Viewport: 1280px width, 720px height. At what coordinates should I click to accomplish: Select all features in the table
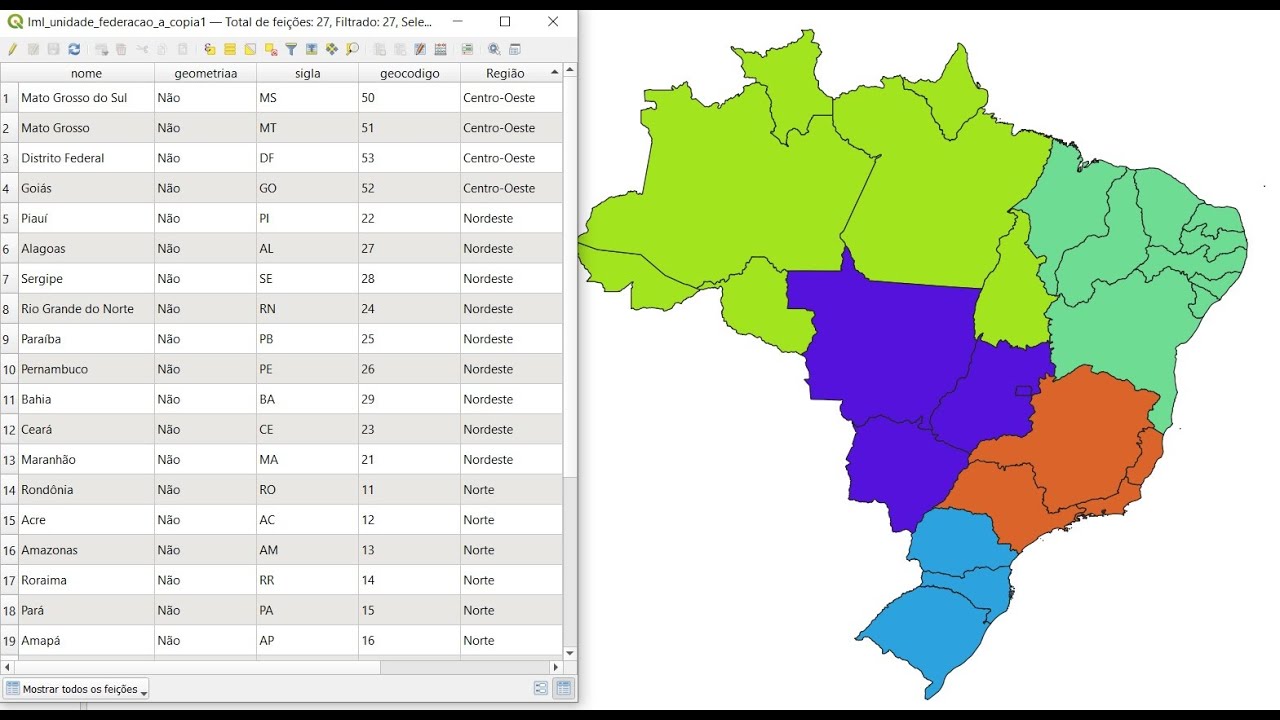click(230, 49)
